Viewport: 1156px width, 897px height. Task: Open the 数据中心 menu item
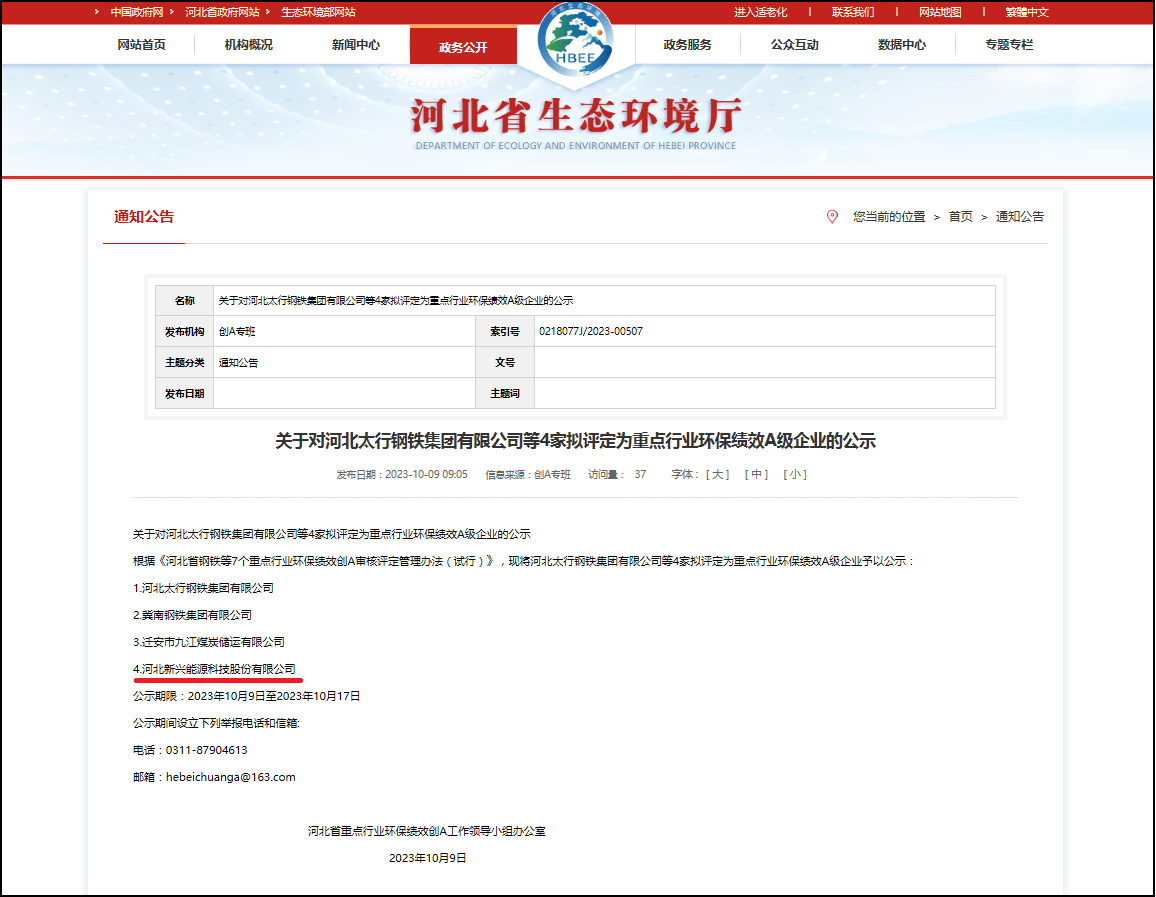point(902,45)
